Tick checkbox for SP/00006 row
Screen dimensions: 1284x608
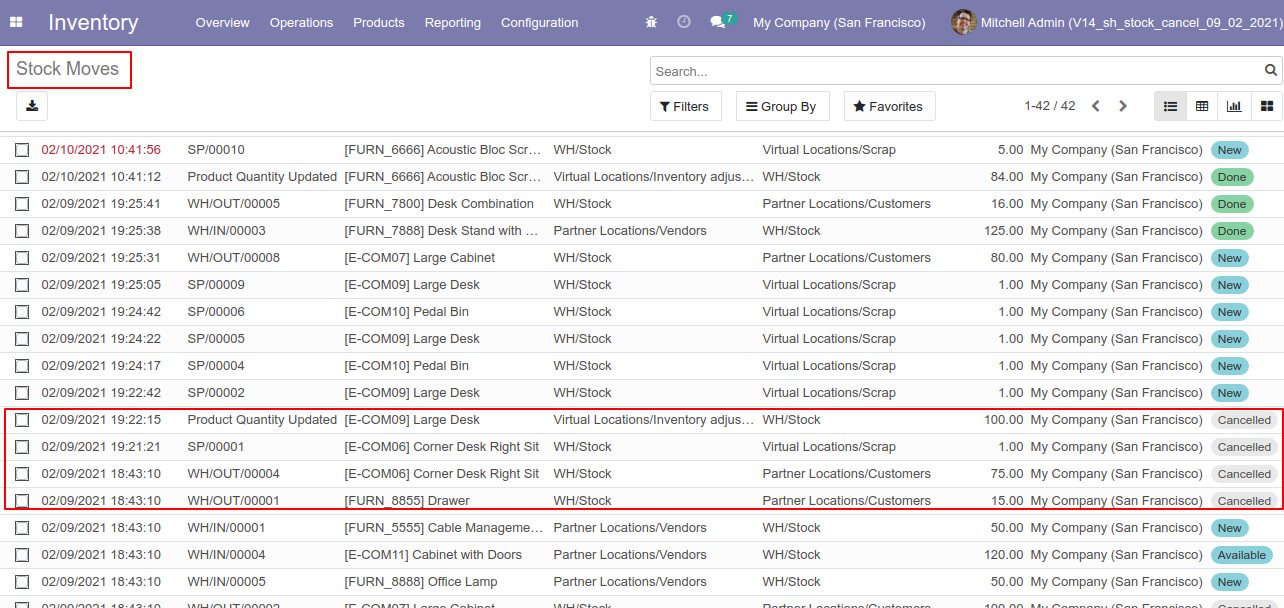click(x=22, y=312)
